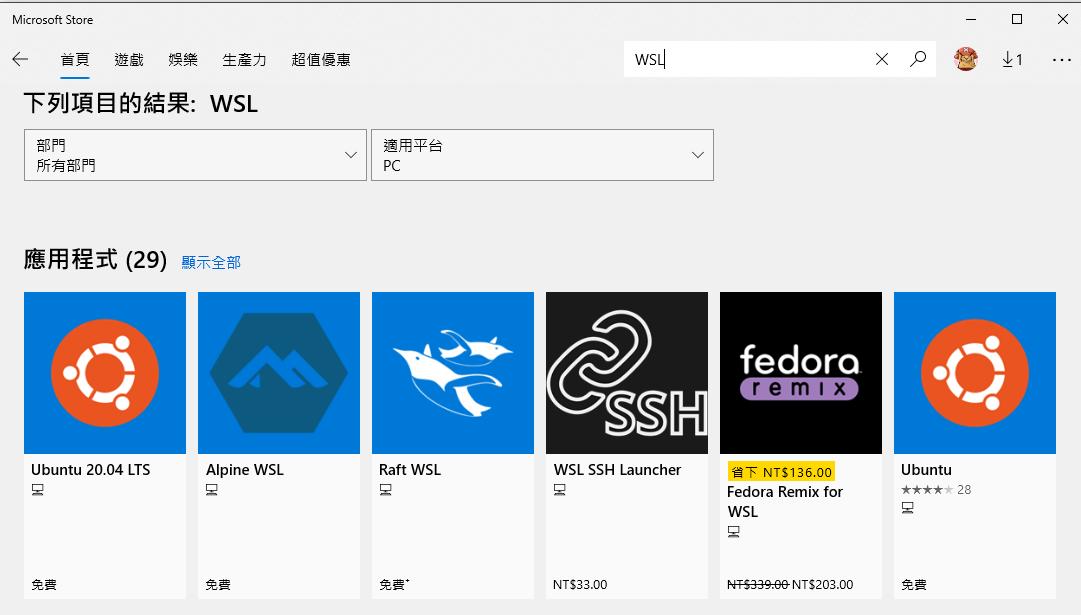
Task: Click the 下列項目的結果: WSL heading
Action: [x=141, y=103]
